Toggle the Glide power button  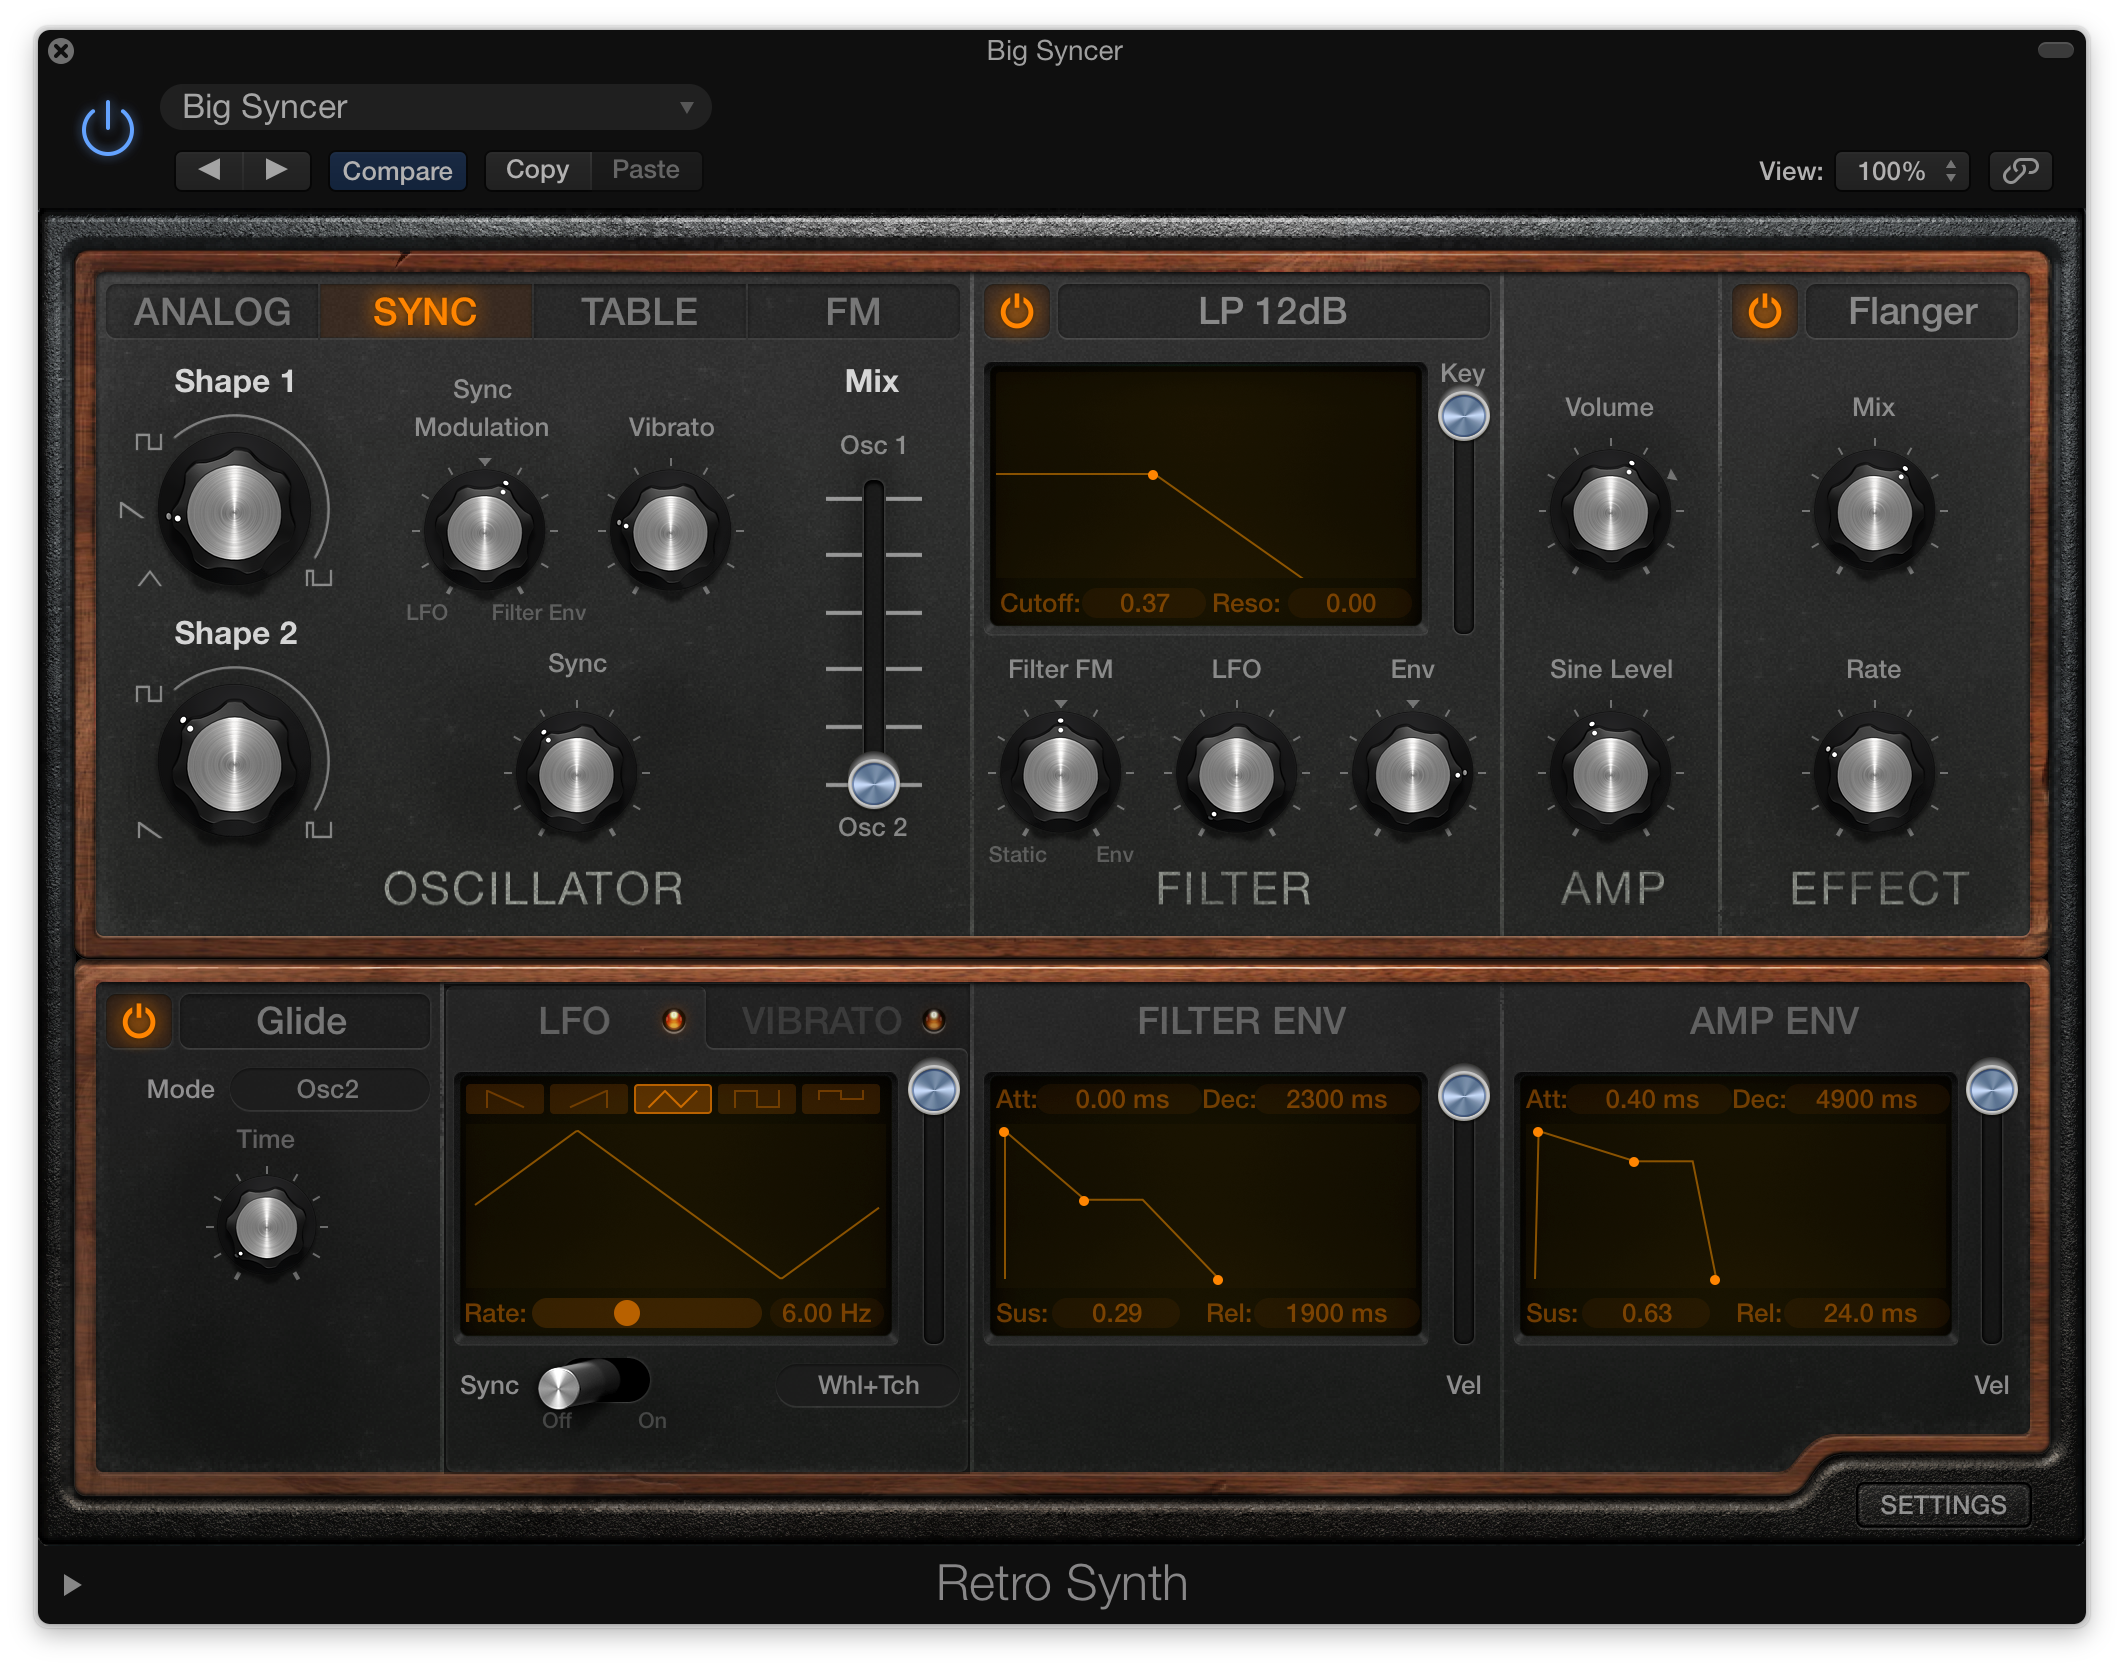point(140,1021)
